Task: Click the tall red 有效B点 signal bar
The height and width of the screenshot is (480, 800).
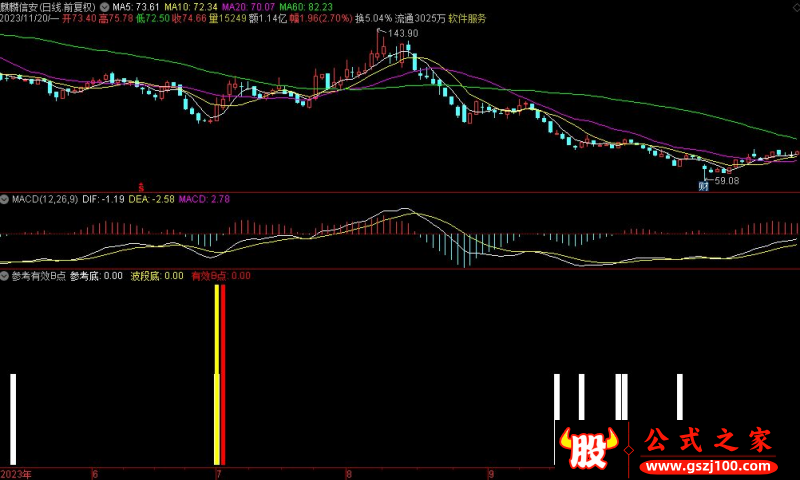Action: point(223,375)
